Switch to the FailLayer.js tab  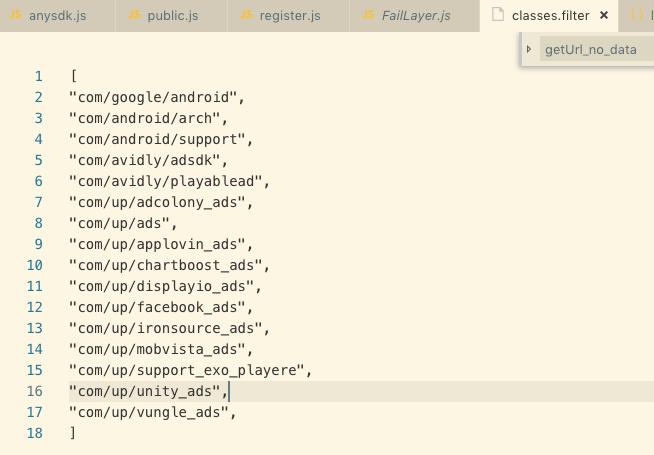pyautogui.click(x=416, y=16)
